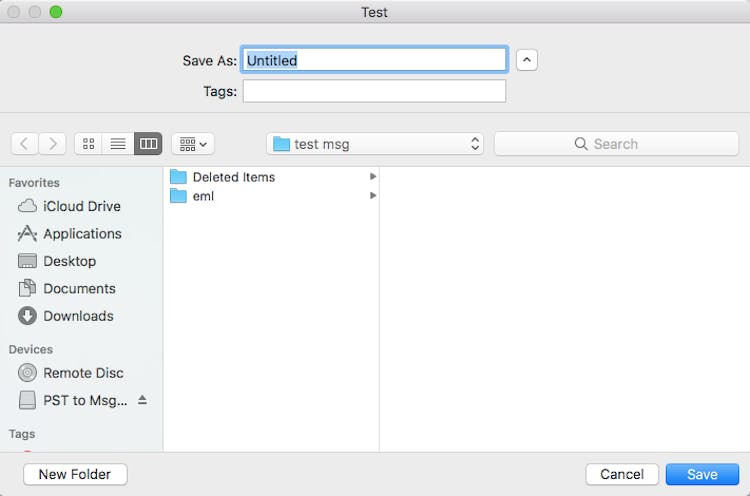
Task: Click the Tags input field
Action: (x=374, y=91)
